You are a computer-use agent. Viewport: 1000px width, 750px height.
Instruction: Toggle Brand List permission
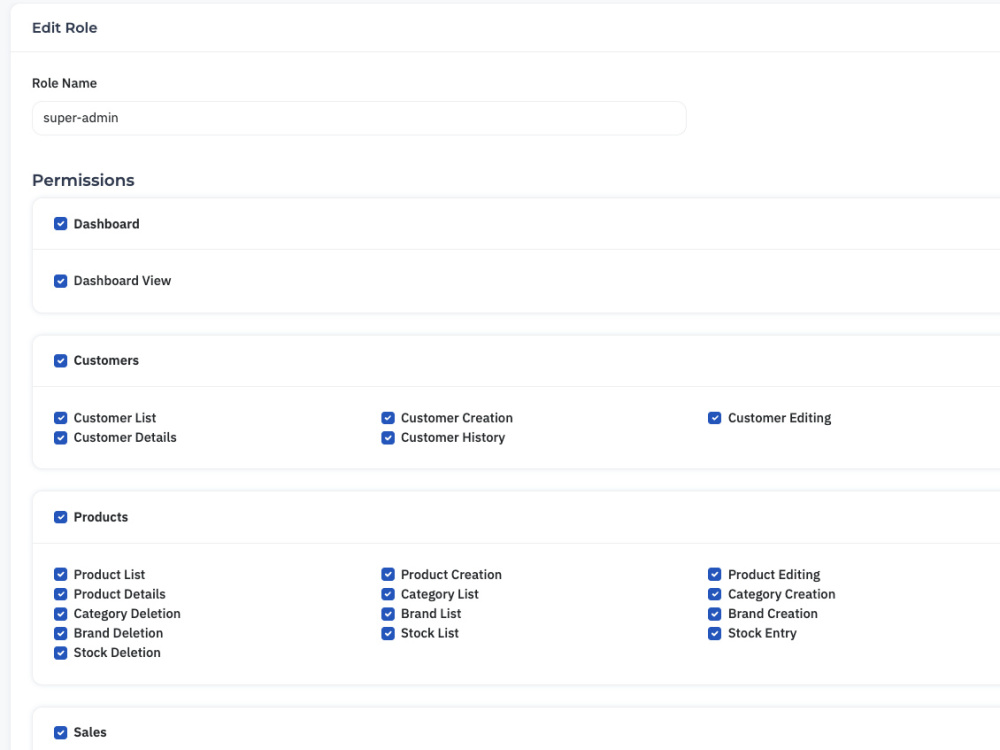[x=388, y=614]
